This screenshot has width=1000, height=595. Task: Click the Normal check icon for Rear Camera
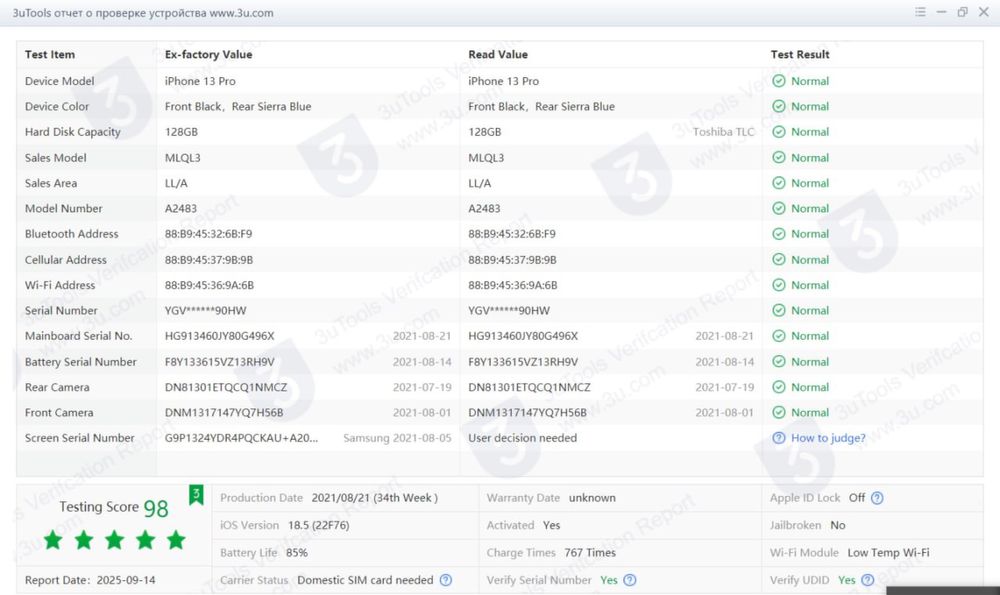point(779,387)
